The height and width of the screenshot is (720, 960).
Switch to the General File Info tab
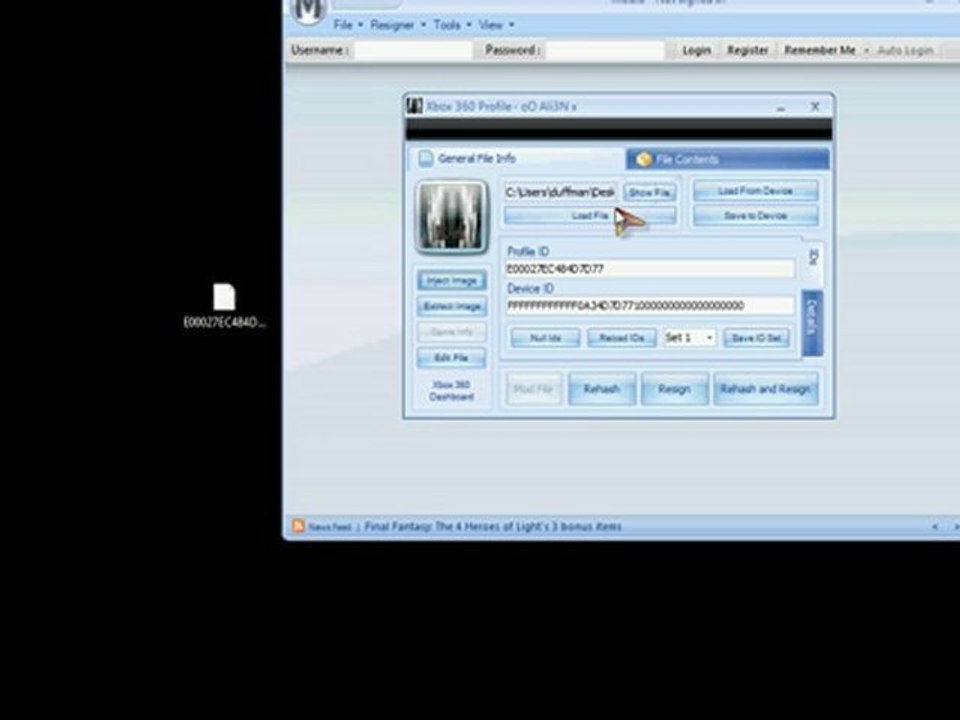[x=516, y=159]
